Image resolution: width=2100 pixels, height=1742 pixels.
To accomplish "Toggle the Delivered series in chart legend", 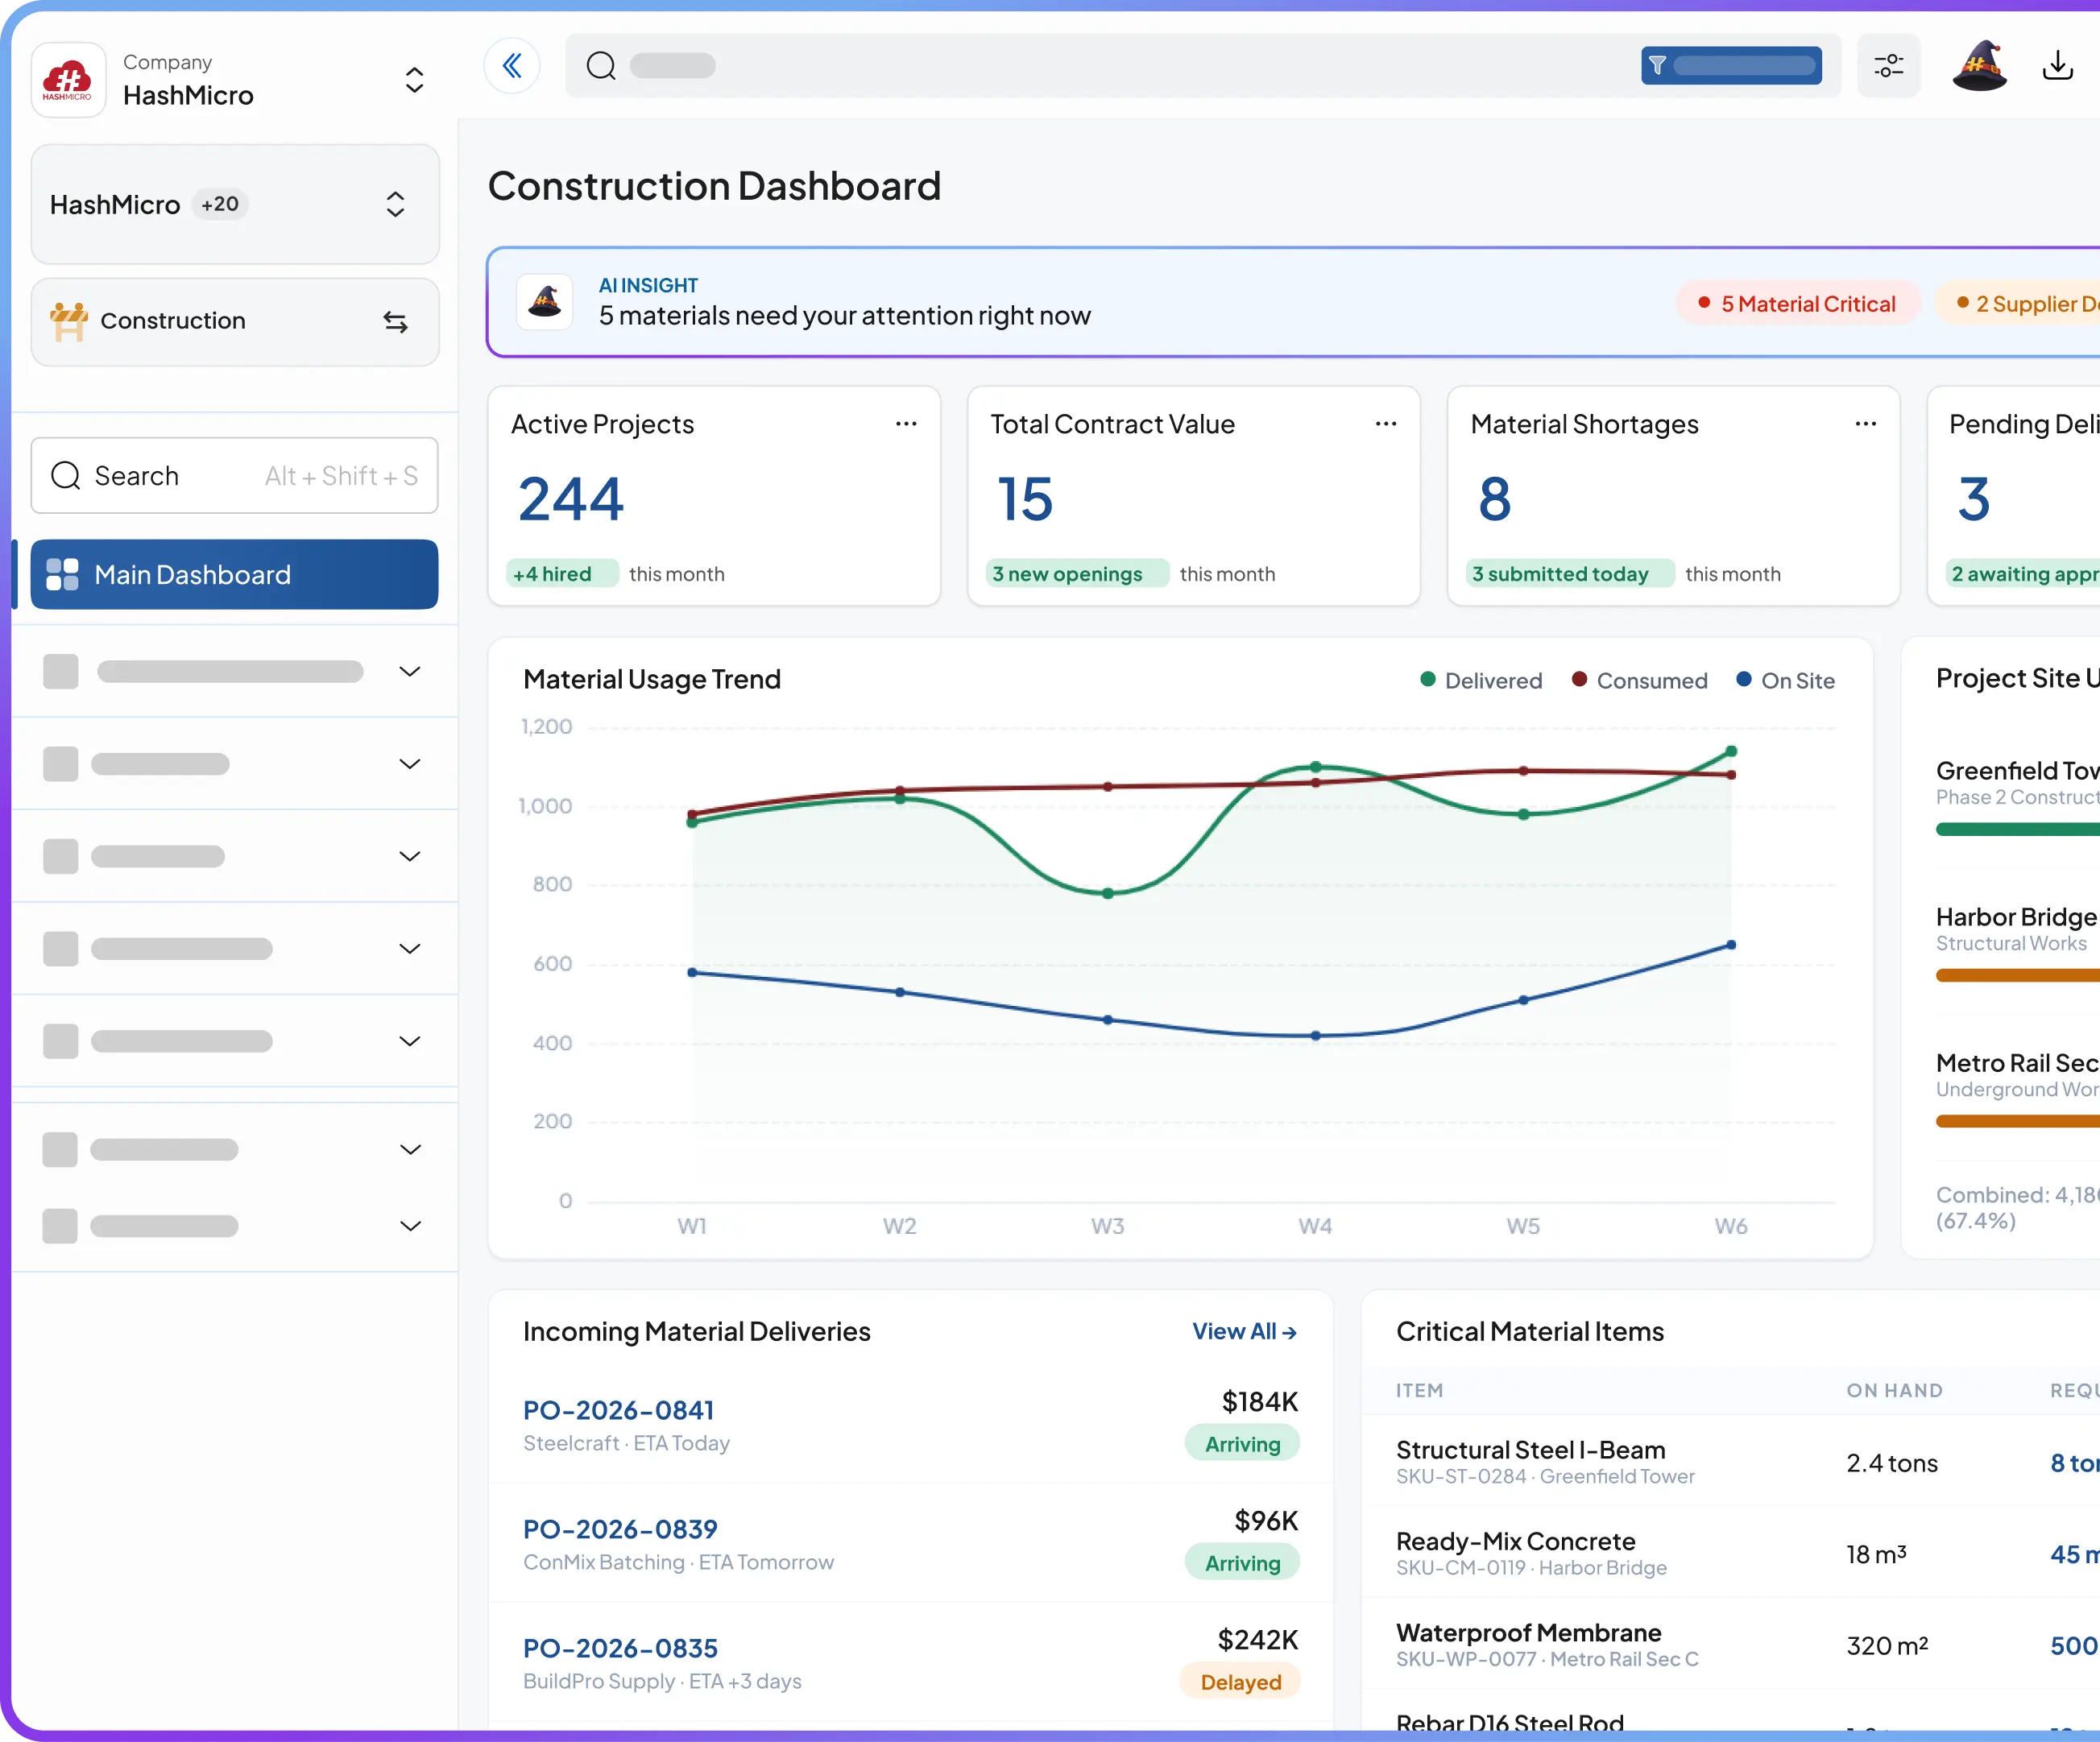I will [1481, 681].
